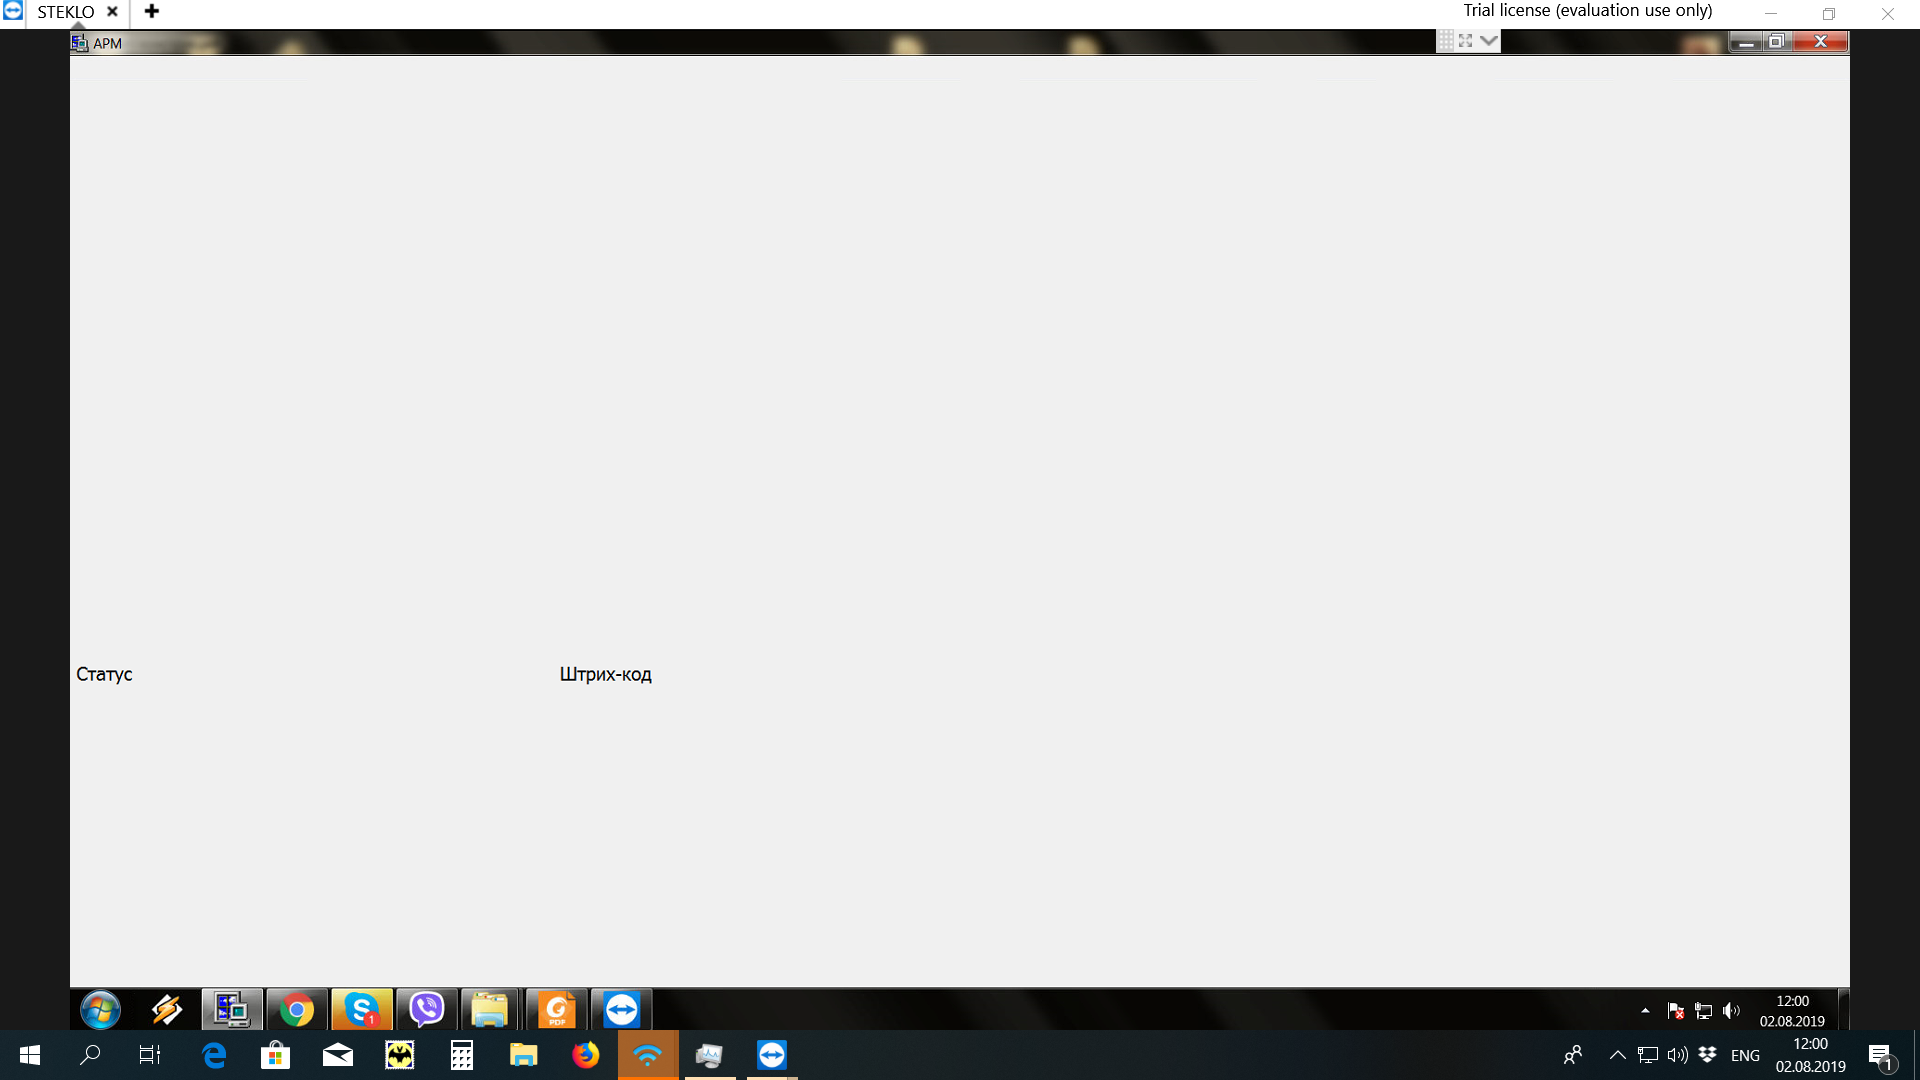Open local Windows 10 Start menu
The height and width of the screenshot is (1080, 1920).
pyautogui.click(x=30, y=1055)
